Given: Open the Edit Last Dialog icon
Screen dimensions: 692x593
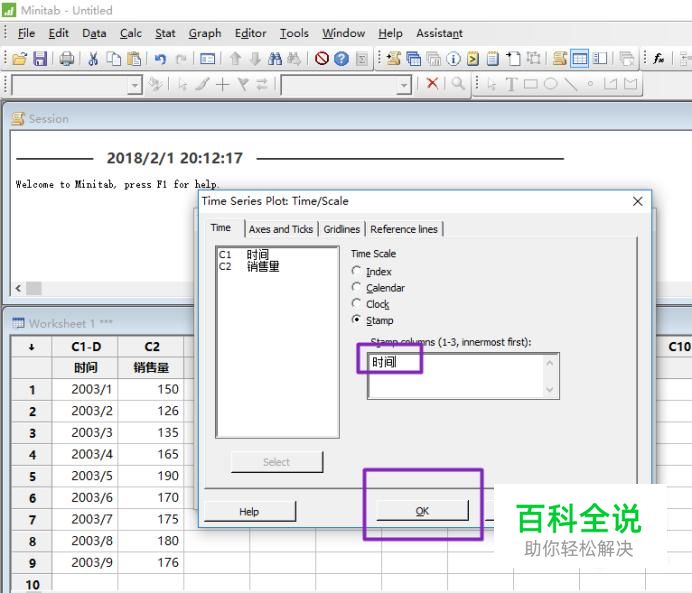Looking at the screenshot, I should [x=207, y=59].
